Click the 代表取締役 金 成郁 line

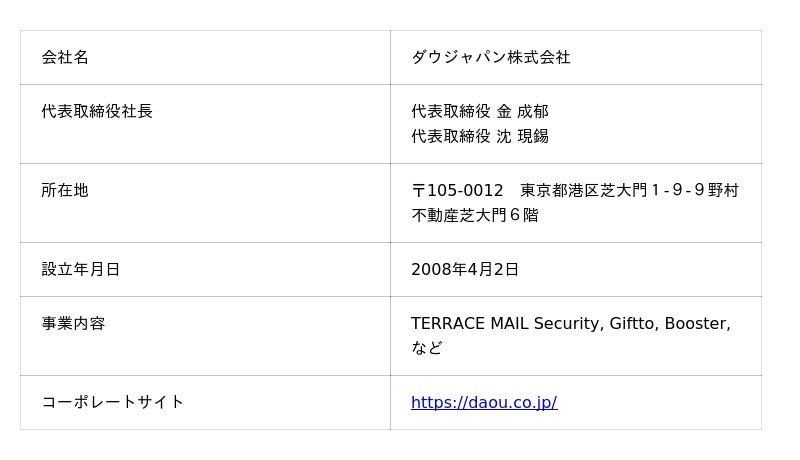[480, 112]
